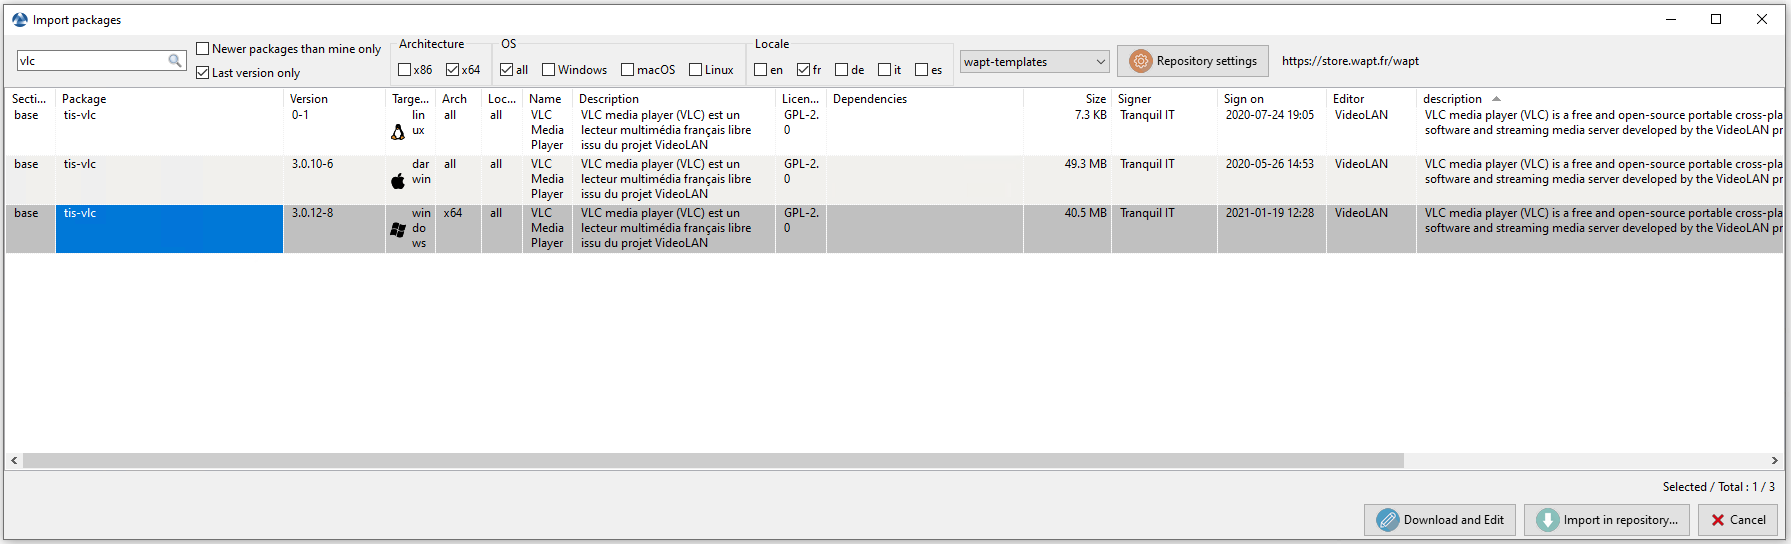Cancel the import dialog

(1738, 520)
